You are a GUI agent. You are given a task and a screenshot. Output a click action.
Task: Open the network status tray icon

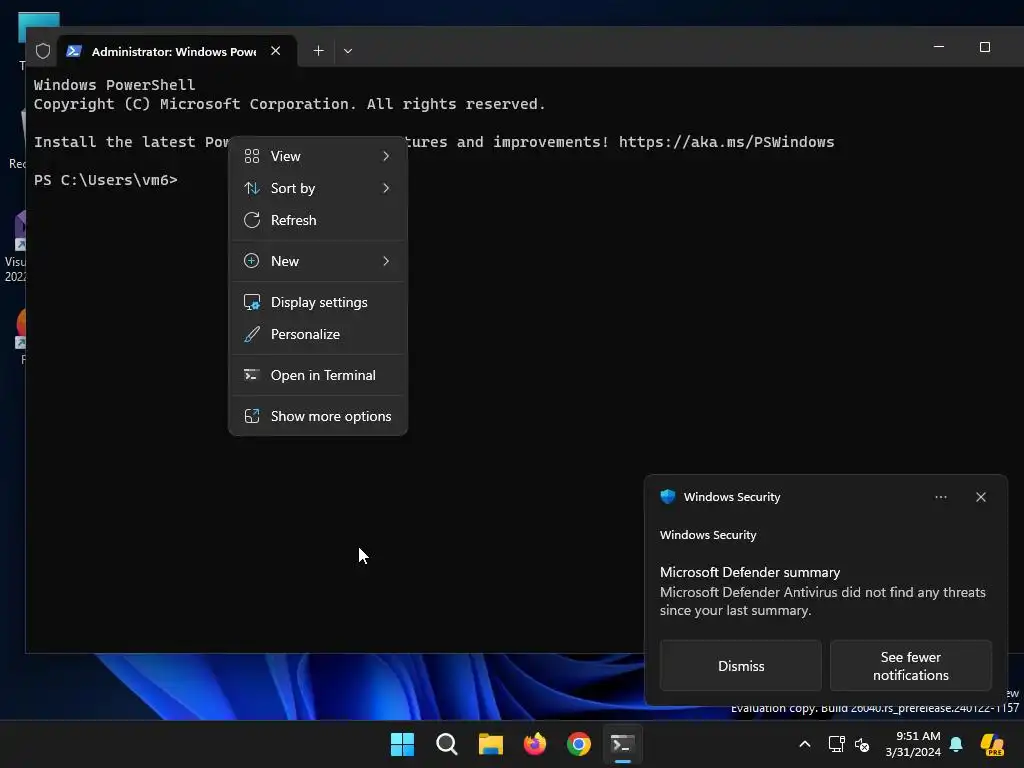tap(837, 744)
